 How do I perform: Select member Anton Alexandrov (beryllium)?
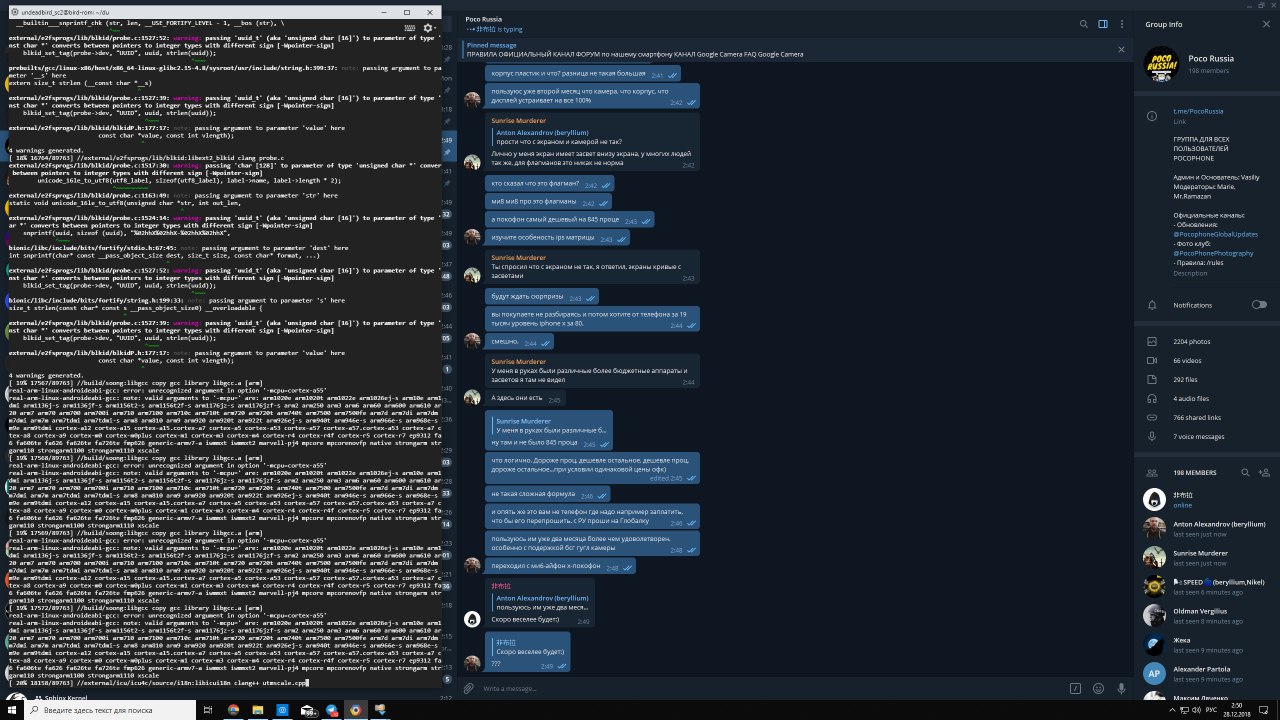[1206, 529]
